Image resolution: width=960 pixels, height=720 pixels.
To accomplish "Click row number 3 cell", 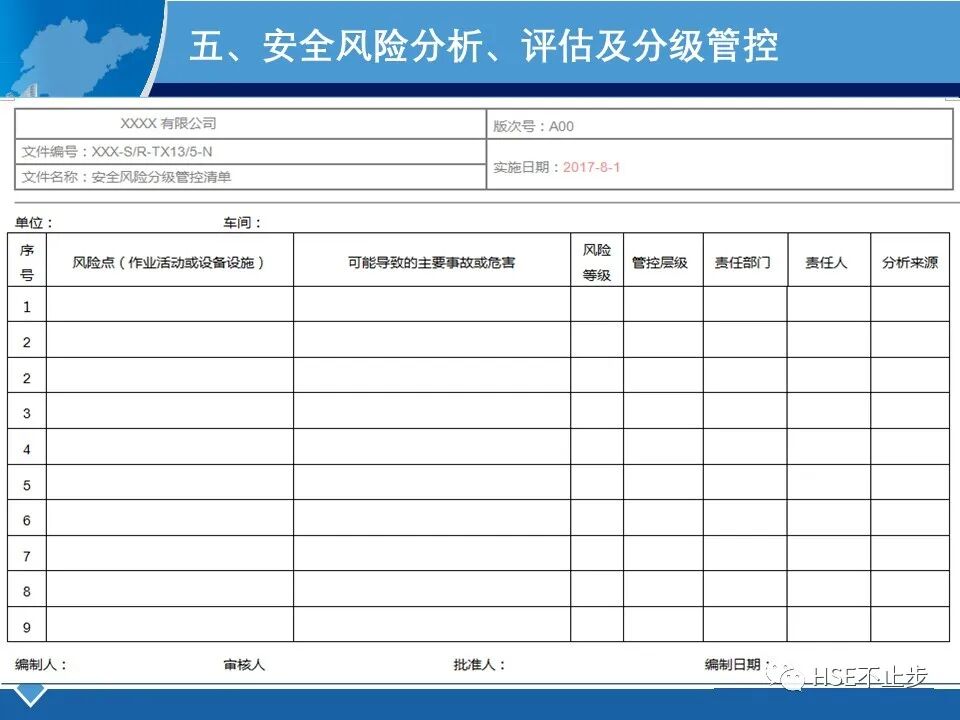I will pyautogui.click(x=27, y=411).
